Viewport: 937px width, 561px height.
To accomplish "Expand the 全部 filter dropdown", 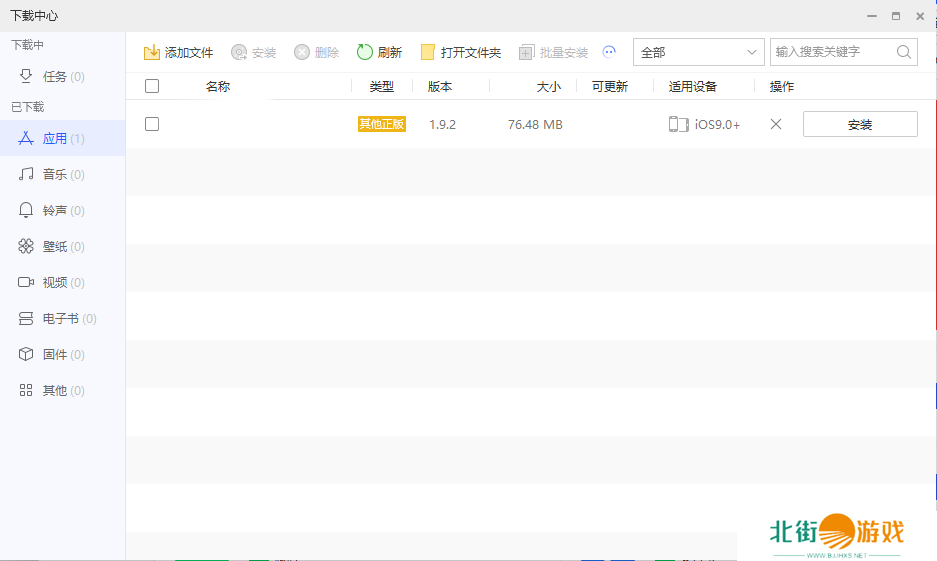I will 698,52.
